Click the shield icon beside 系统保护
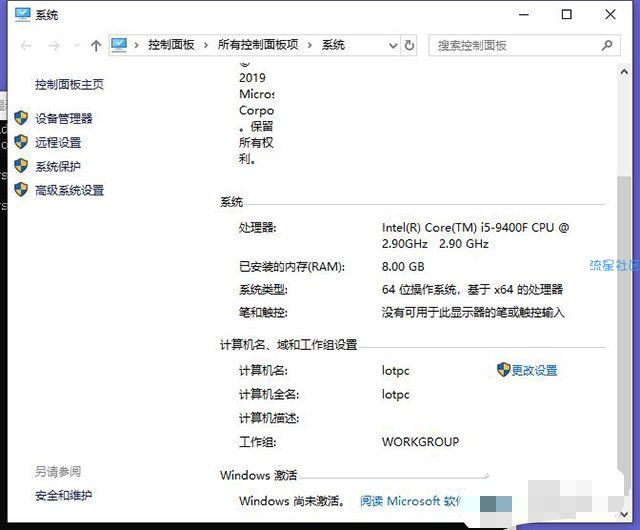 pyautogui.click(x=21, y=165)
